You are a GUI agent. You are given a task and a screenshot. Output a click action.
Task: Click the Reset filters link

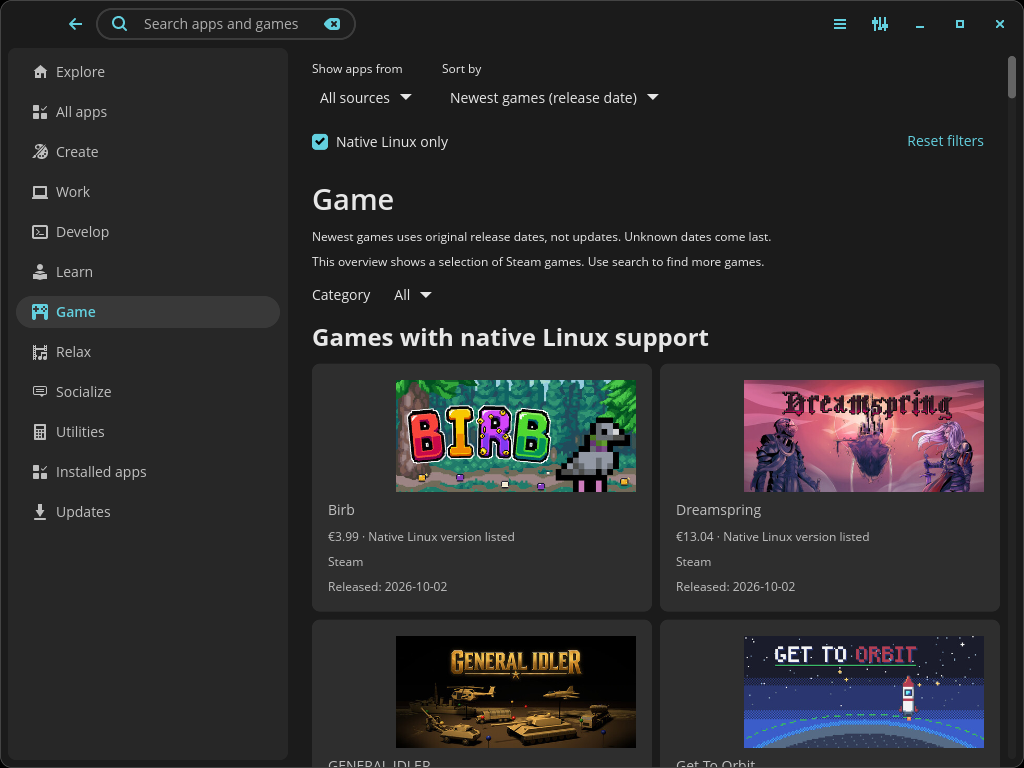click(945, 141)
